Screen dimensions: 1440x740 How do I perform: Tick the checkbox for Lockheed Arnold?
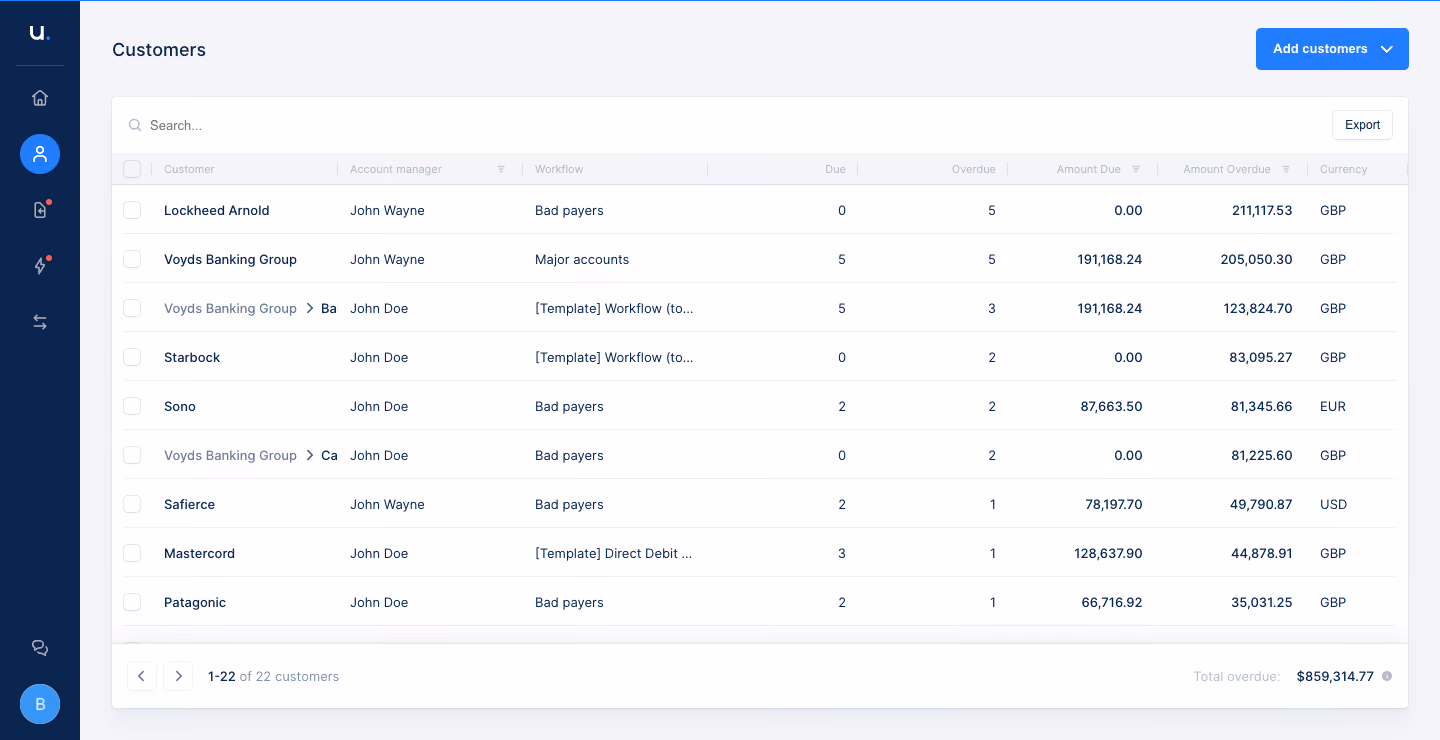tap(132, 210)
